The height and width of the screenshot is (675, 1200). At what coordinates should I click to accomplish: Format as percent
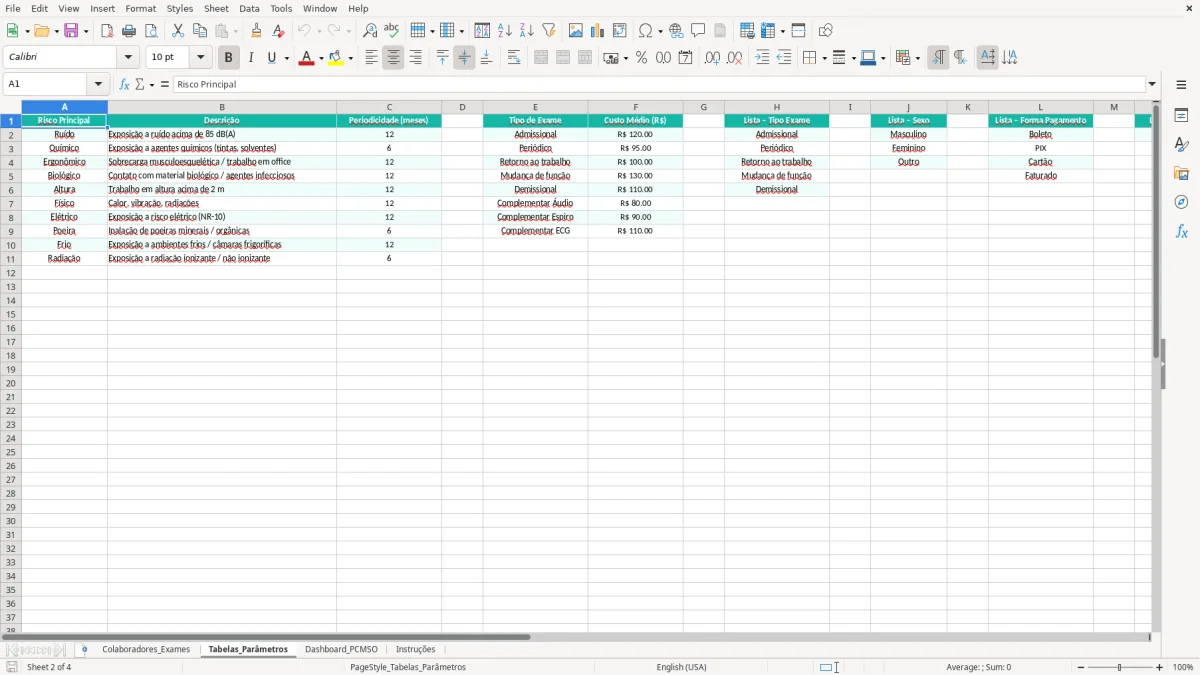click(x=641, y=58)
